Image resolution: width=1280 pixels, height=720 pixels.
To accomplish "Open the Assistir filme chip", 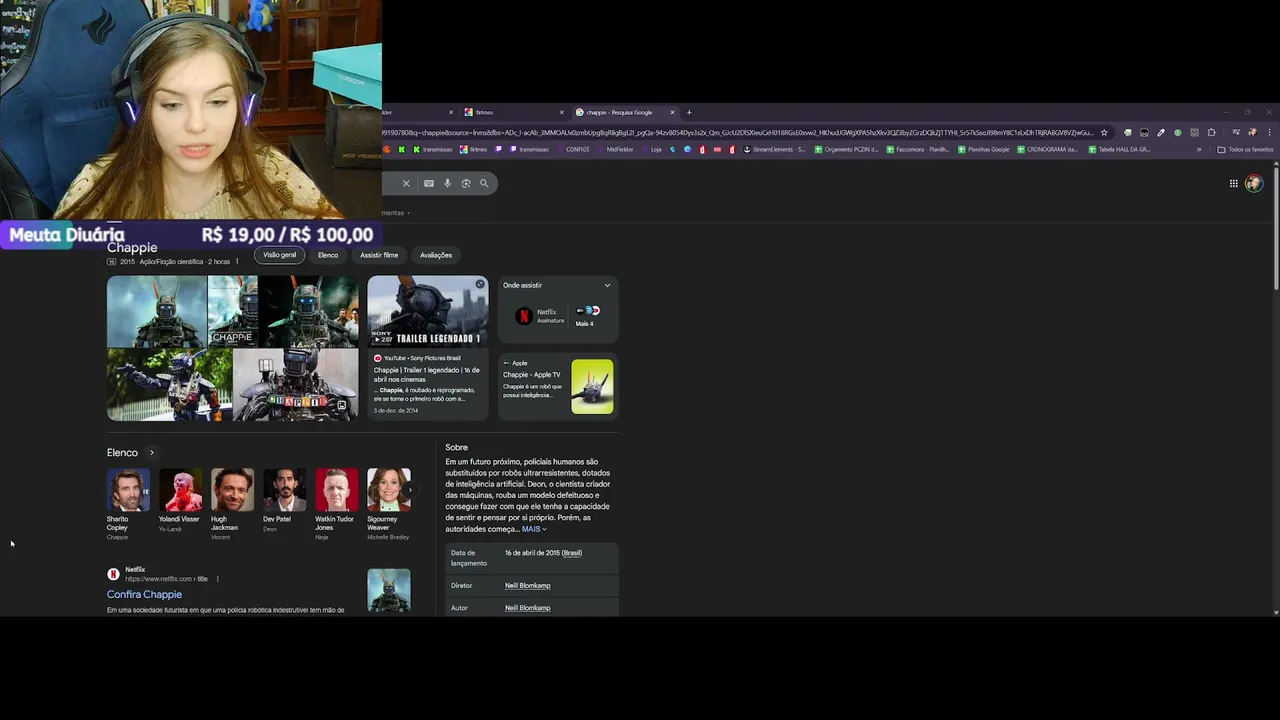I will tap(379, 255).
